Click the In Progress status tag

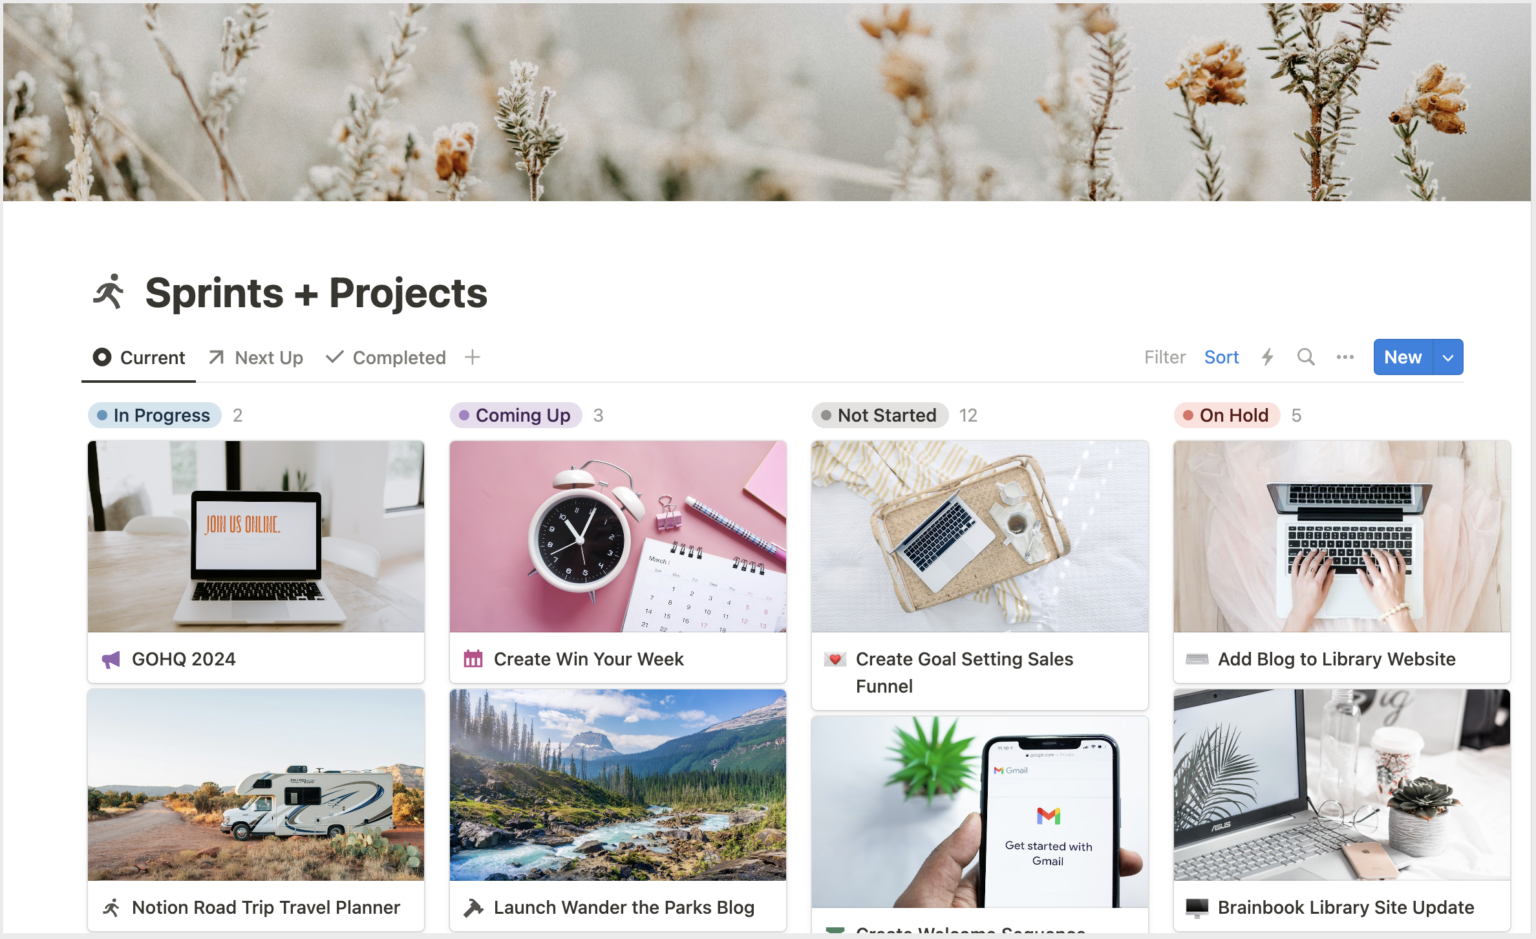click(154, 415)
